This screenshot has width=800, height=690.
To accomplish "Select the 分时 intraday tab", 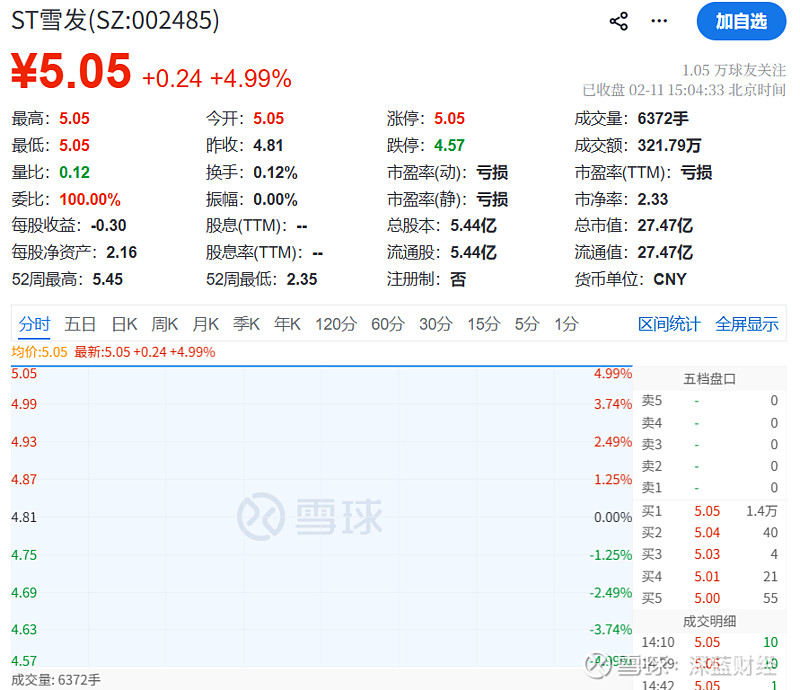I will [x=35, y=324].
